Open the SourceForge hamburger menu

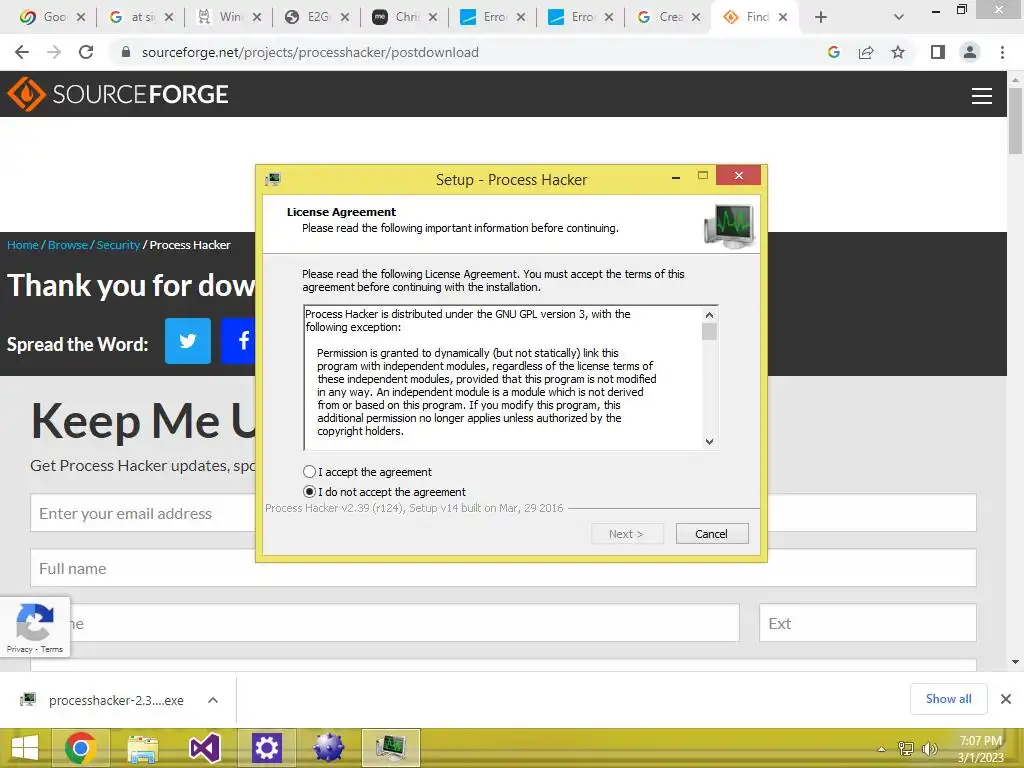(x=982, y=95)
